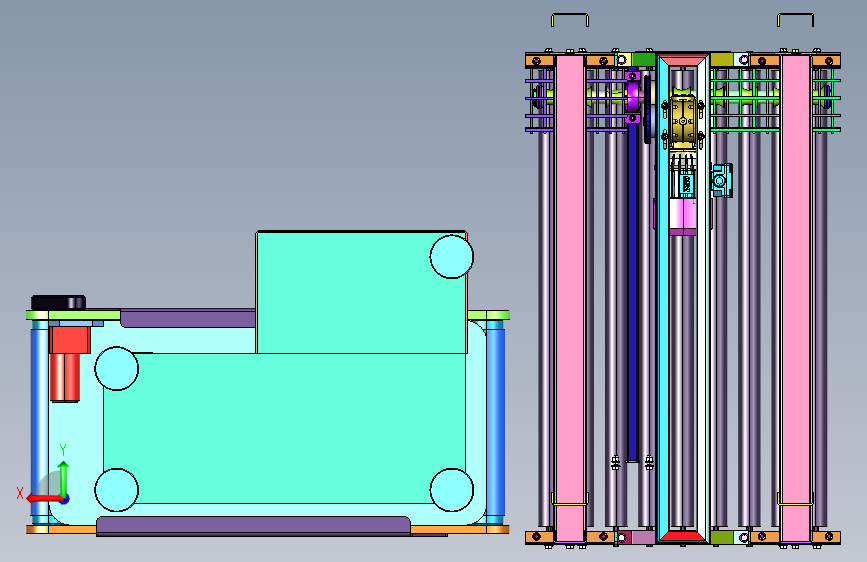Select the yellow bracket above the right pink beam

pyautogui.click(x=795, y=20)
